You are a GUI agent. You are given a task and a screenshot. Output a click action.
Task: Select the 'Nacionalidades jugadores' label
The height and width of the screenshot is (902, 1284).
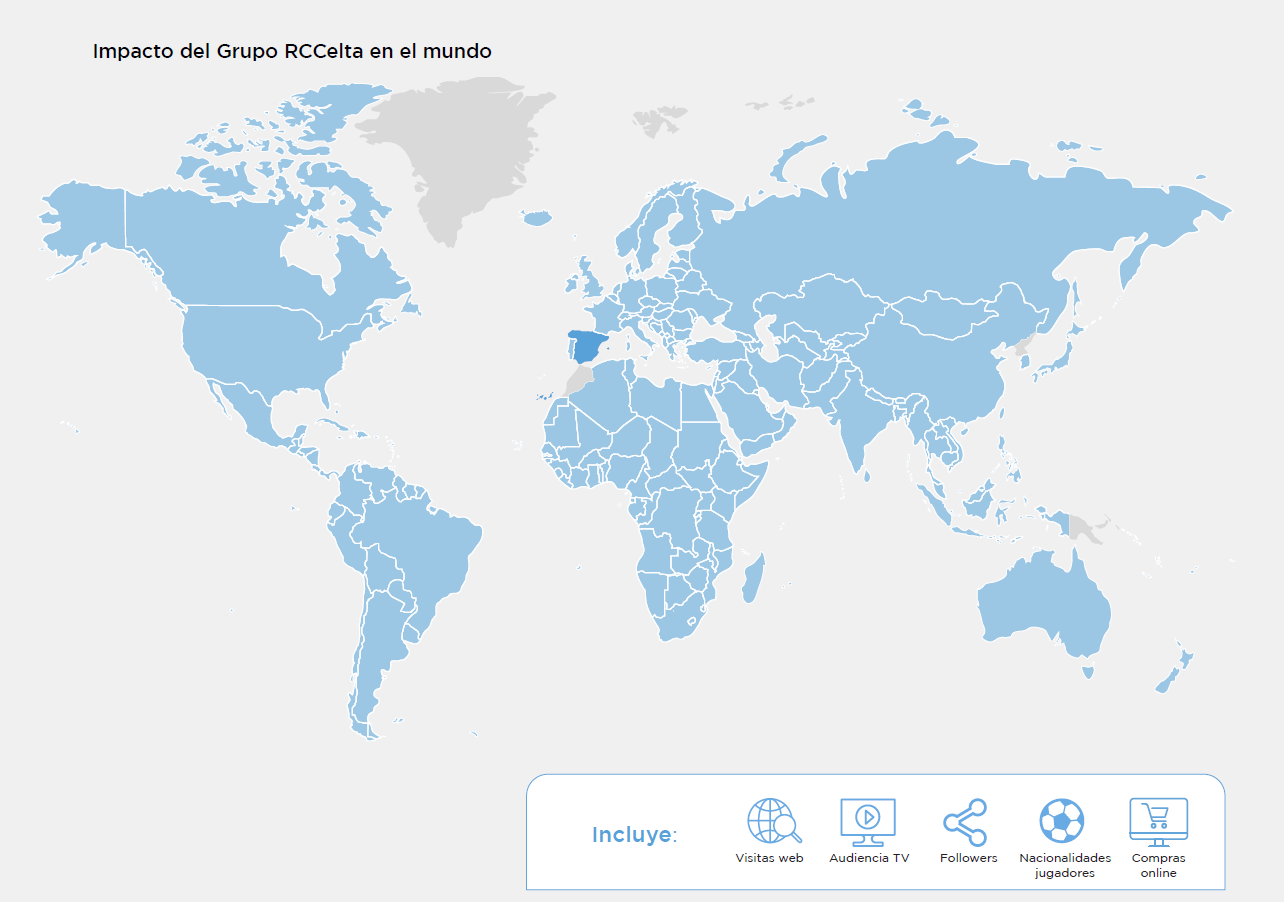(1065, 865)
